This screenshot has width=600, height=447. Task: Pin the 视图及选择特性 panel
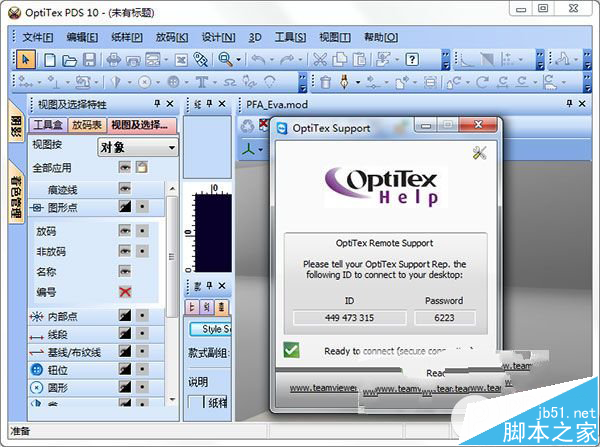coord(157,103)
